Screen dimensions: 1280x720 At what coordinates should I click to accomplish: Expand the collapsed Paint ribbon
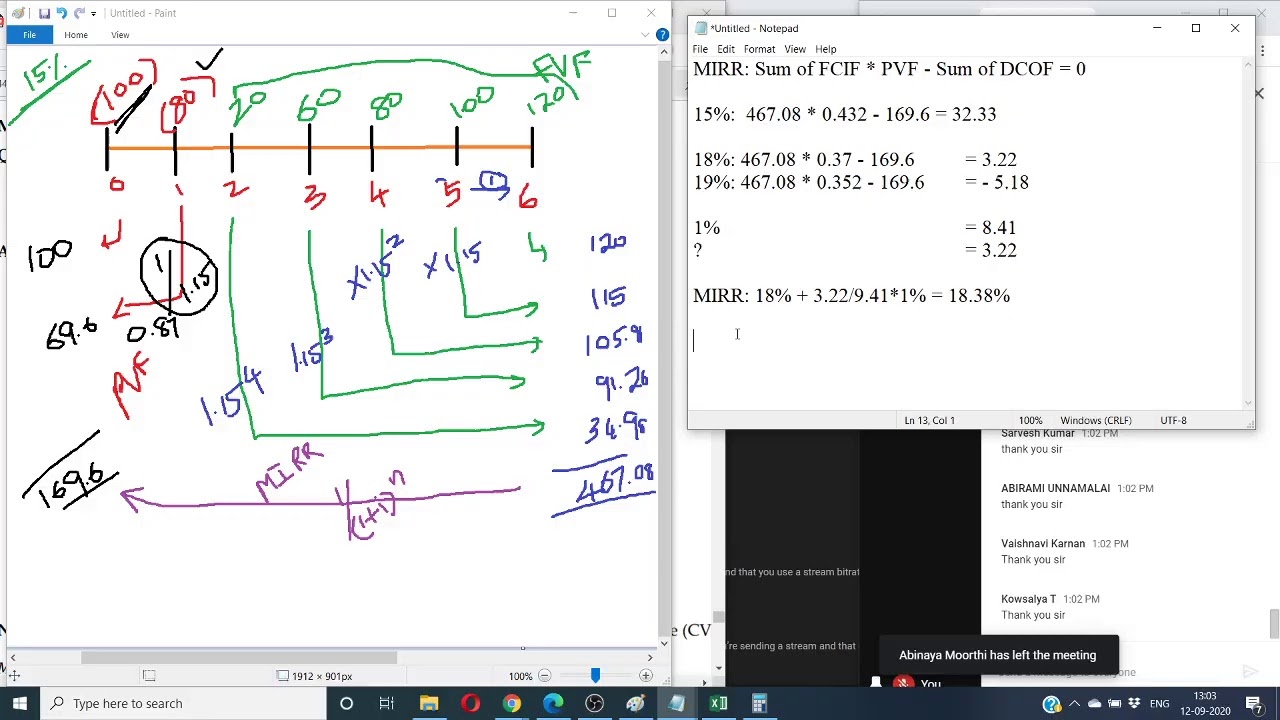[646, 35]
